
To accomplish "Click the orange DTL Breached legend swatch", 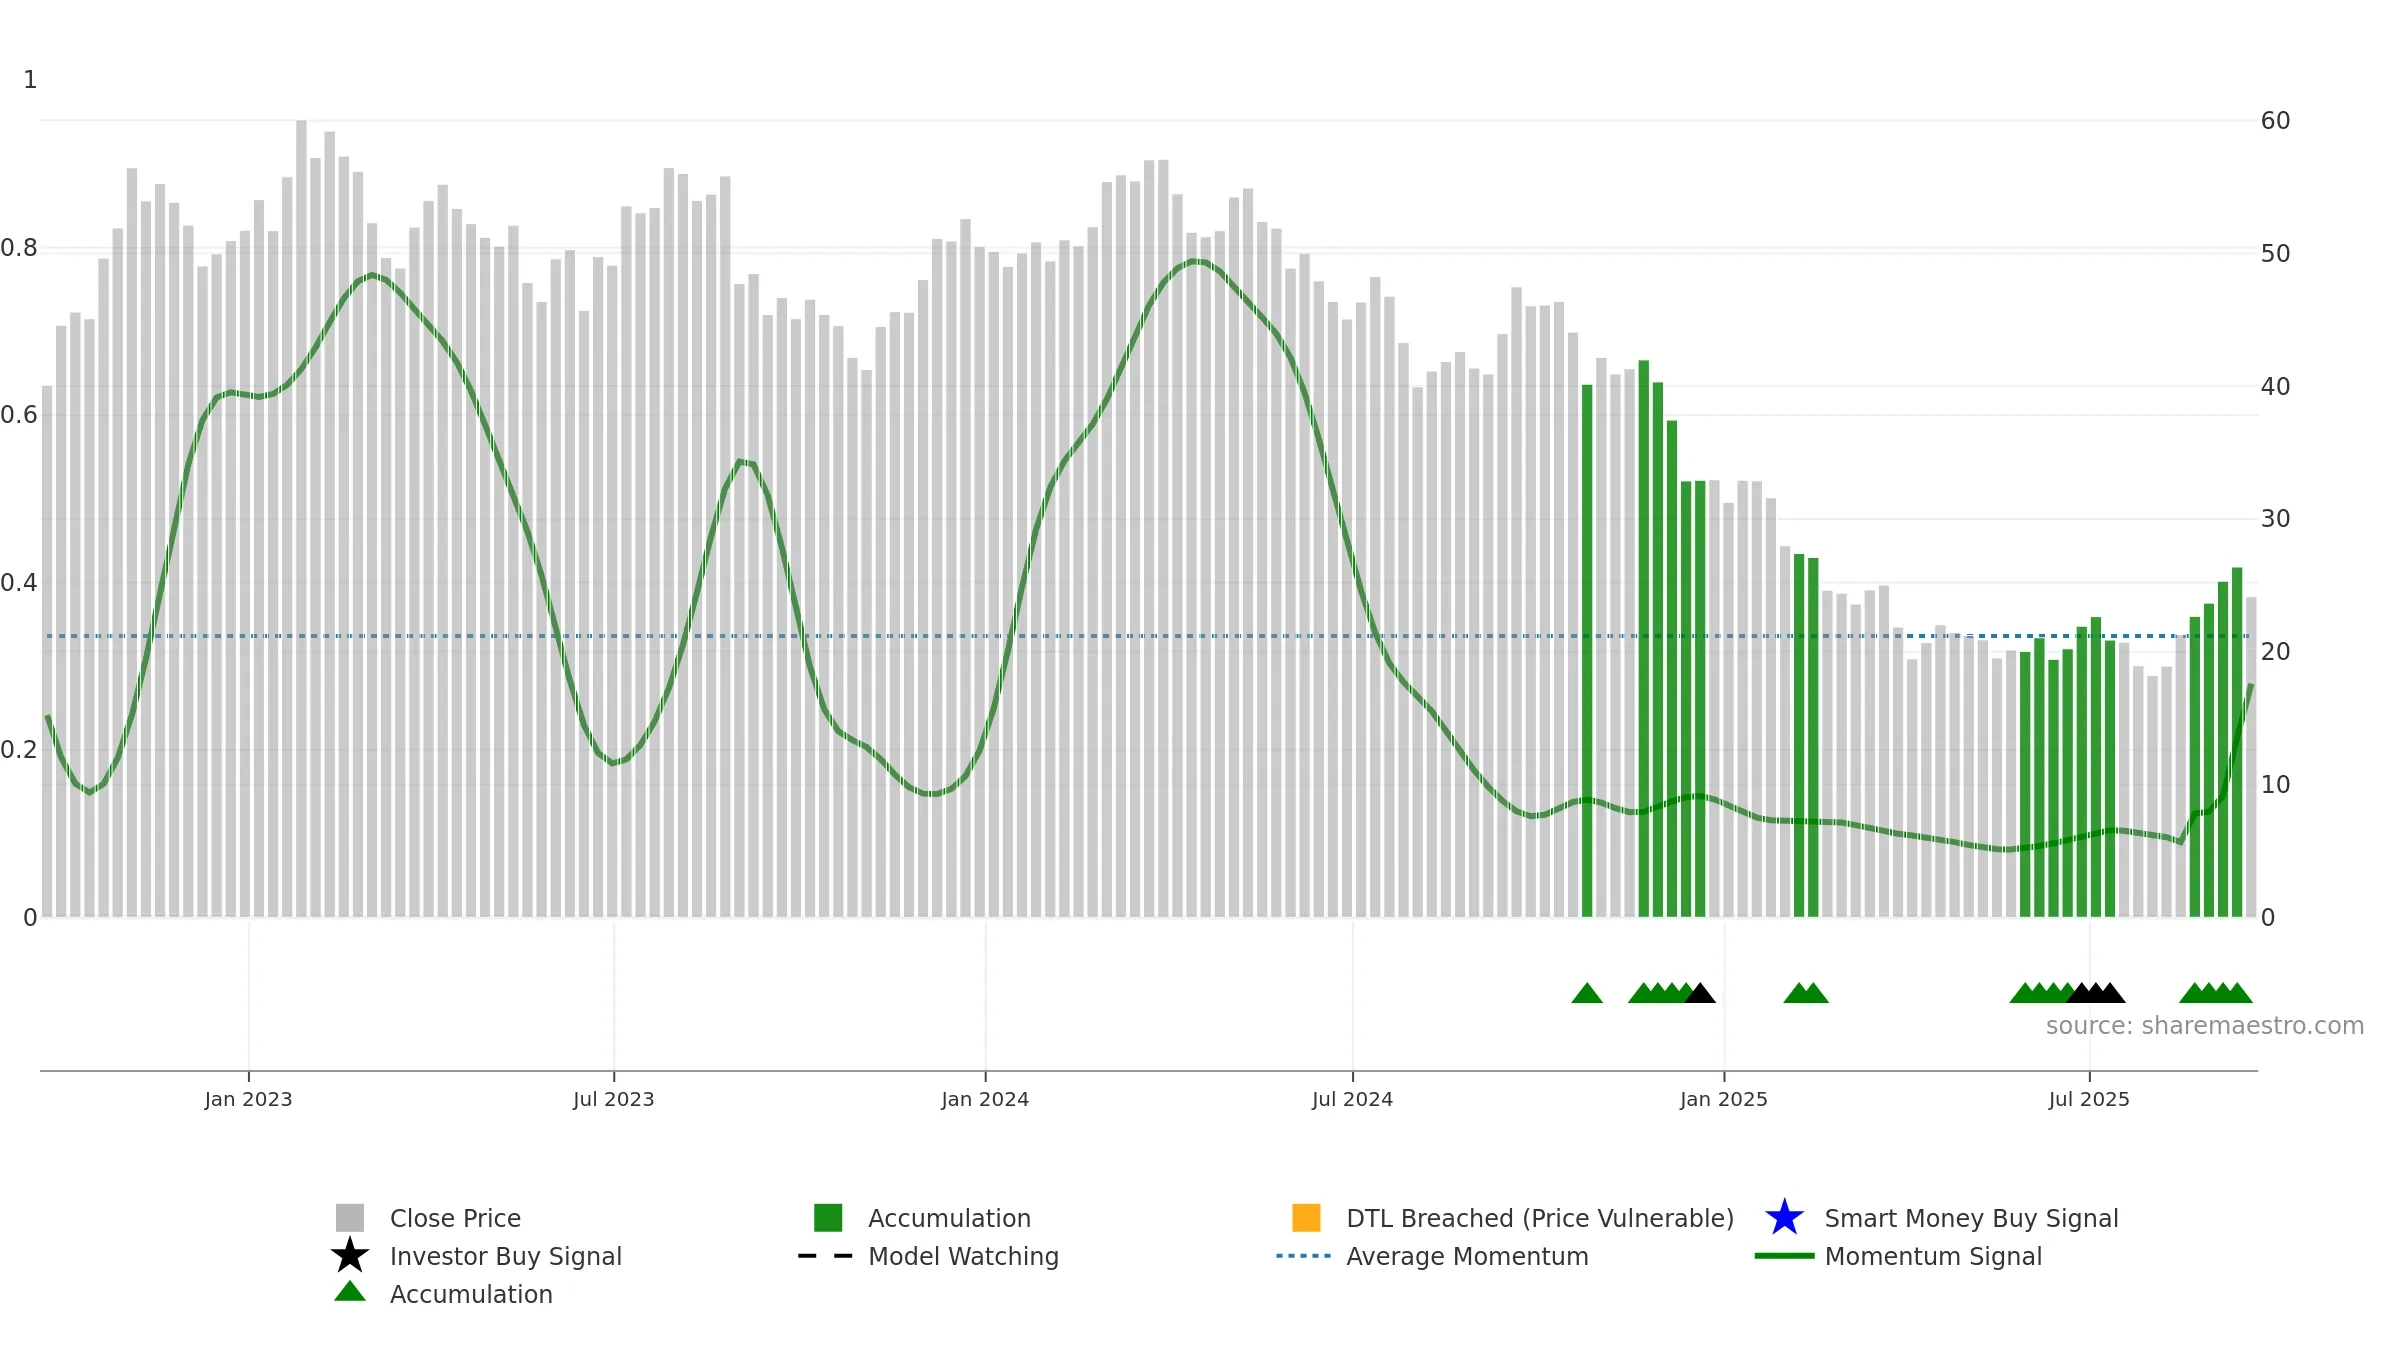I will point(1306,1218).
